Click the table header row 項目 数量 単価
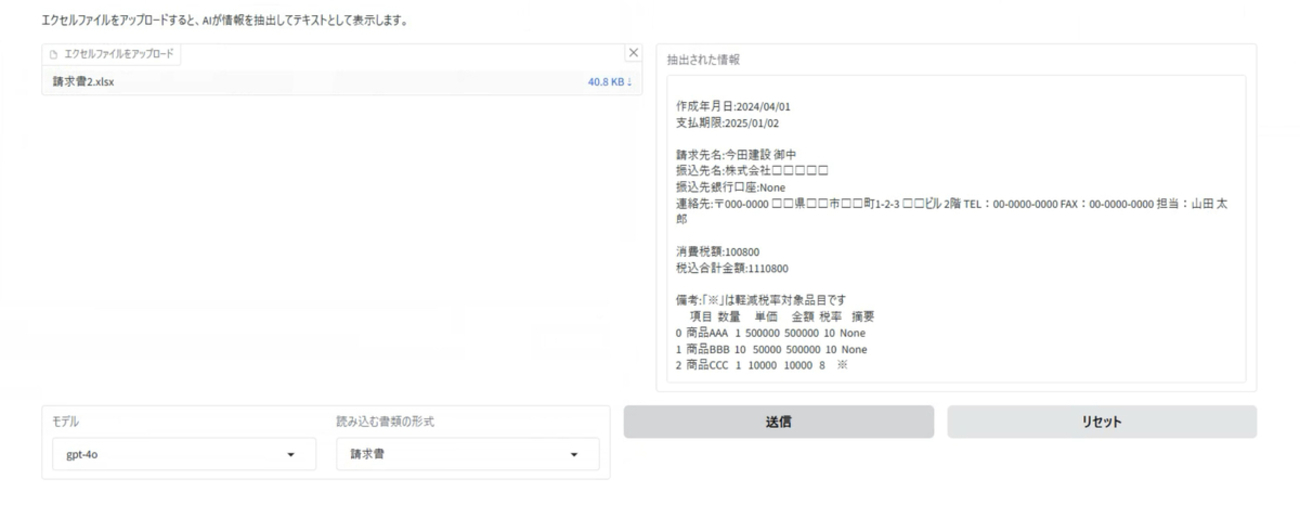 pos(783,317)
